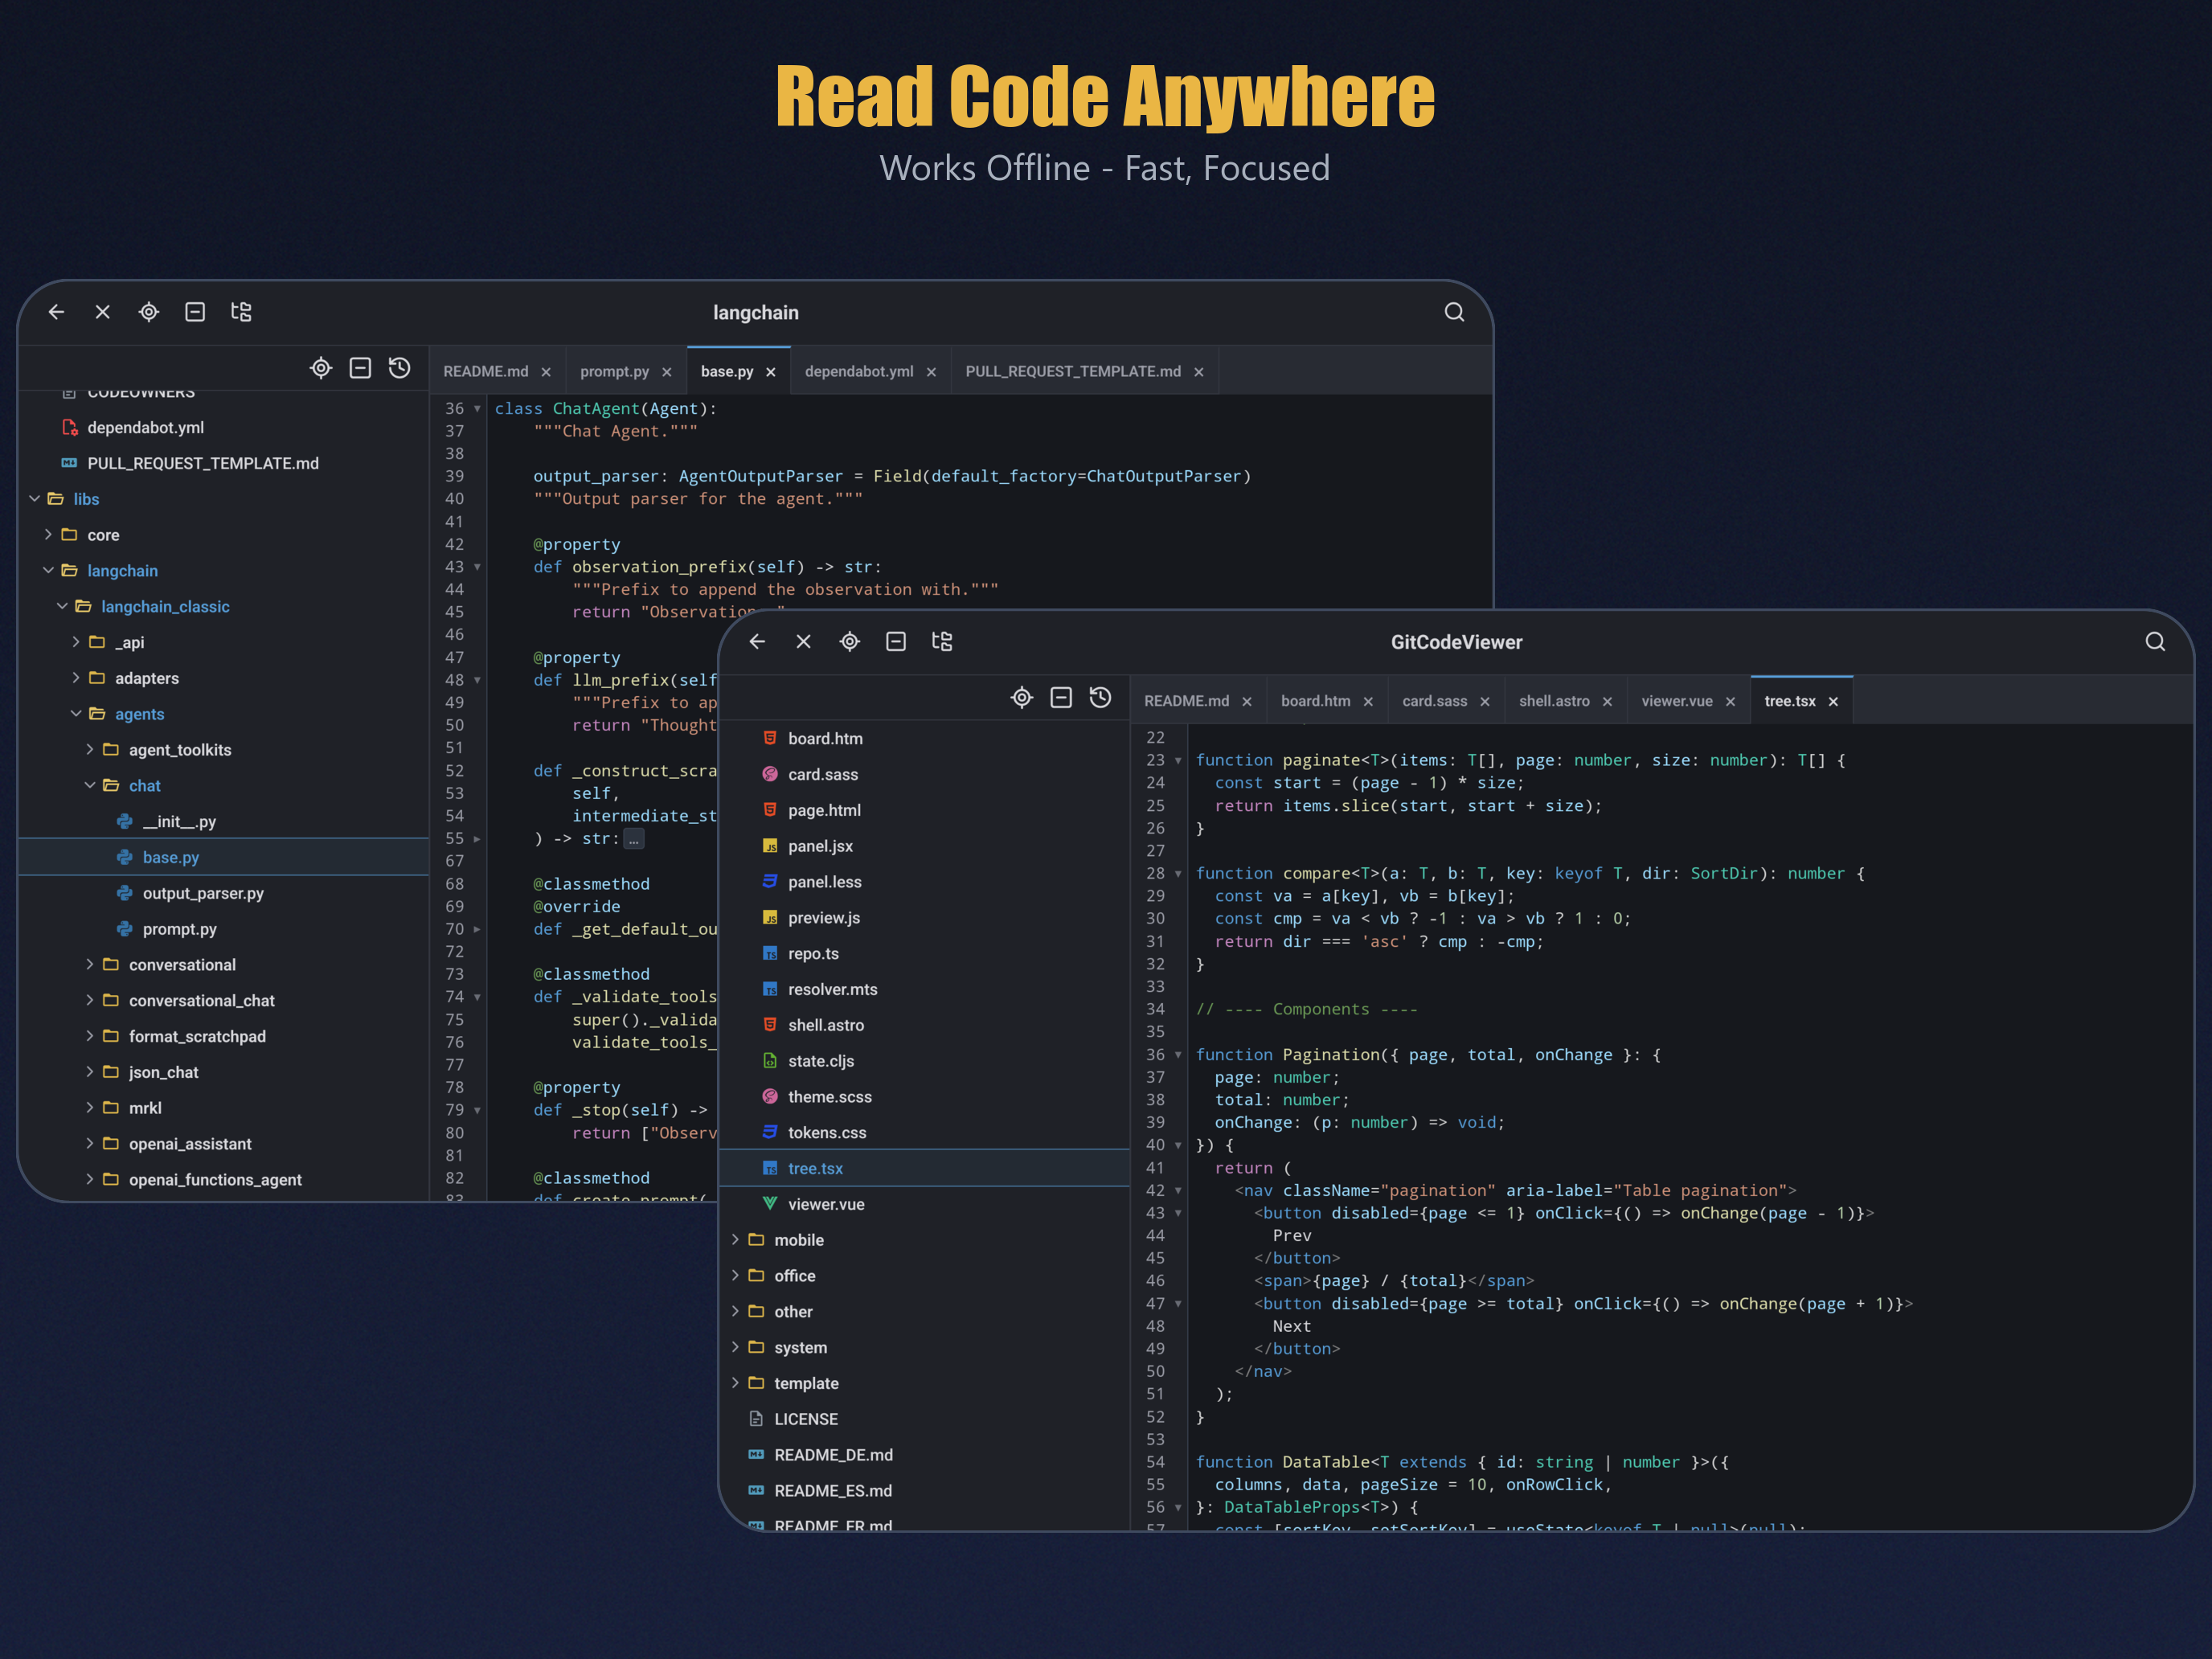2212x1659 pixels.
Task: Fold paginate function at line 23
Action: click(1178, 761)
